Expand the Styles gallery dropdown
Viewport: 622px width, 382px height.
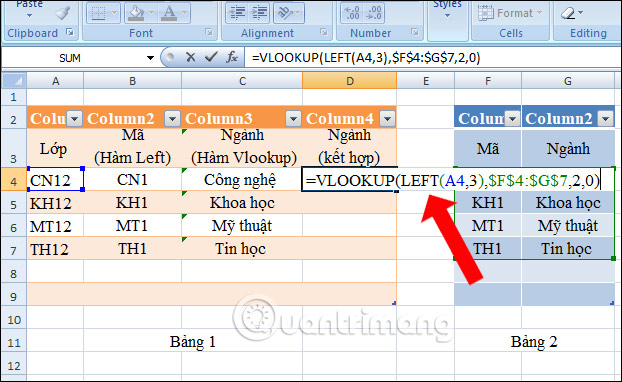tap(447, 16)
